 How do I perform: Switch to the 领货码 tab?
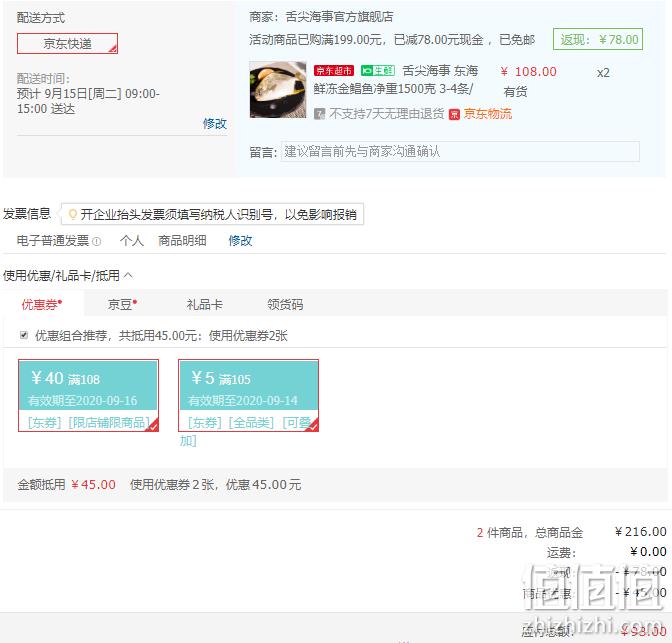point(285,304)
